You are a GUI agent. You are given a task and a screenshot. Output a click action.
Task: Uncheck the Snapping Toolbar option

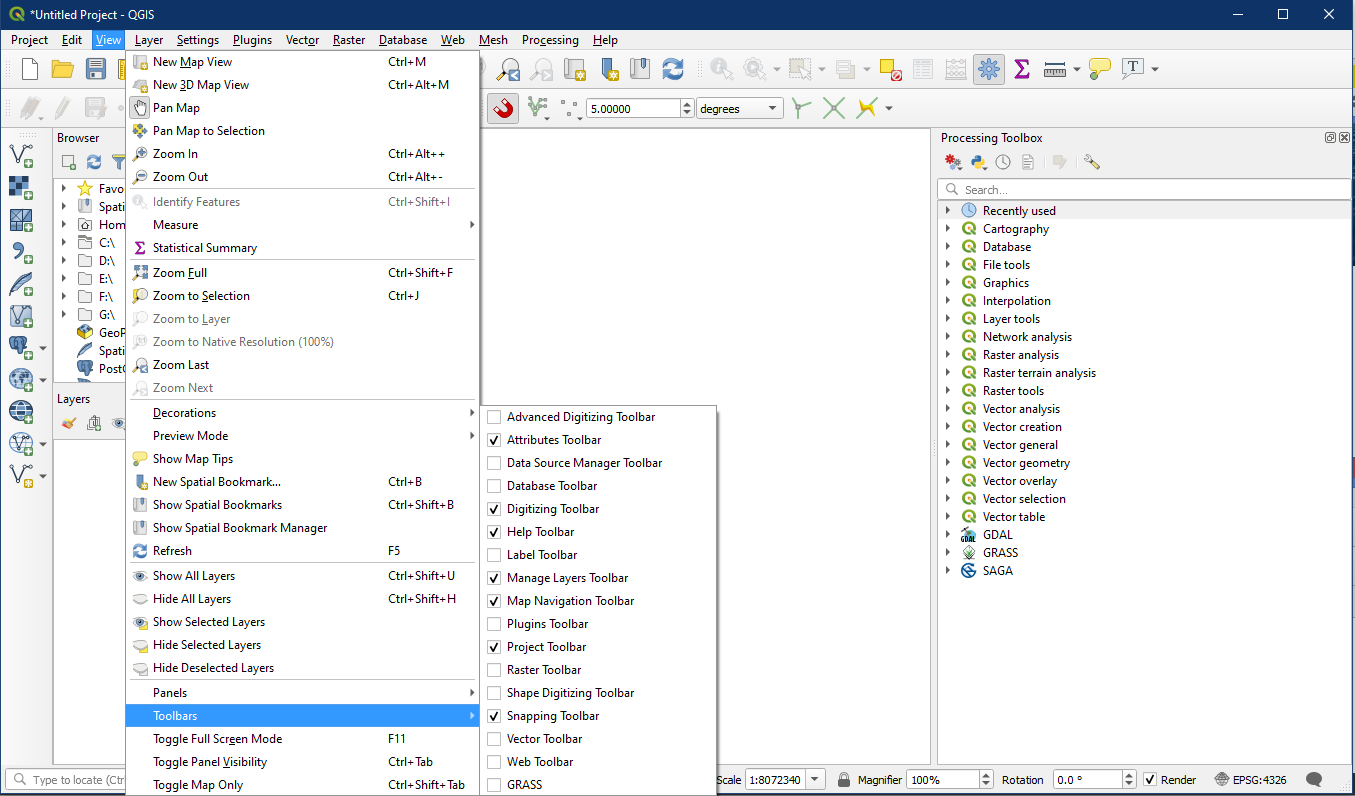[494, 716]
